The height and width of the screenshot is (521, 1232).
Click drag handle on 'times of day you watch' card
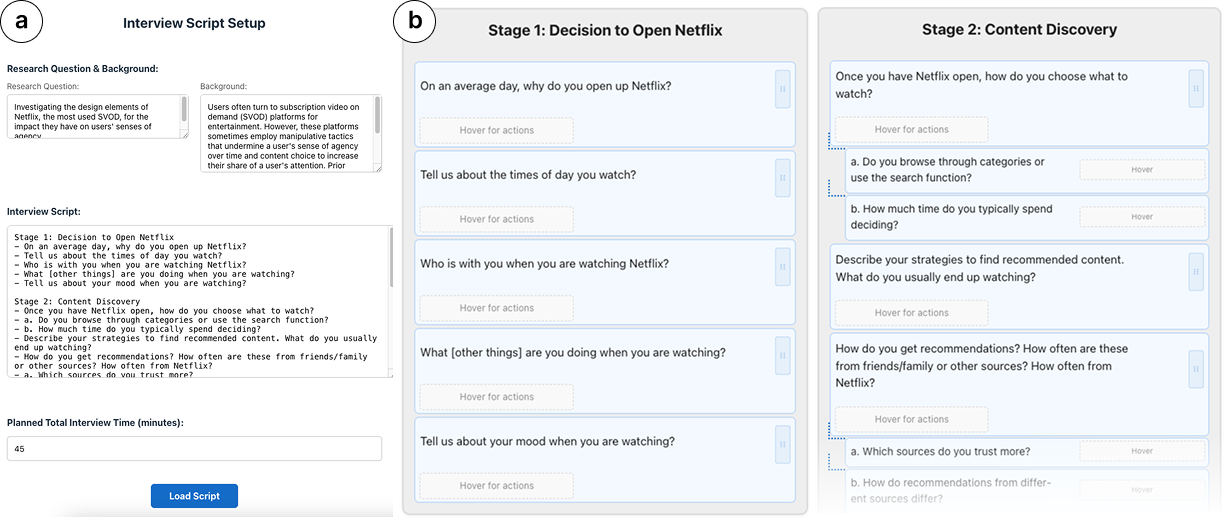click(x=782, y=178)
